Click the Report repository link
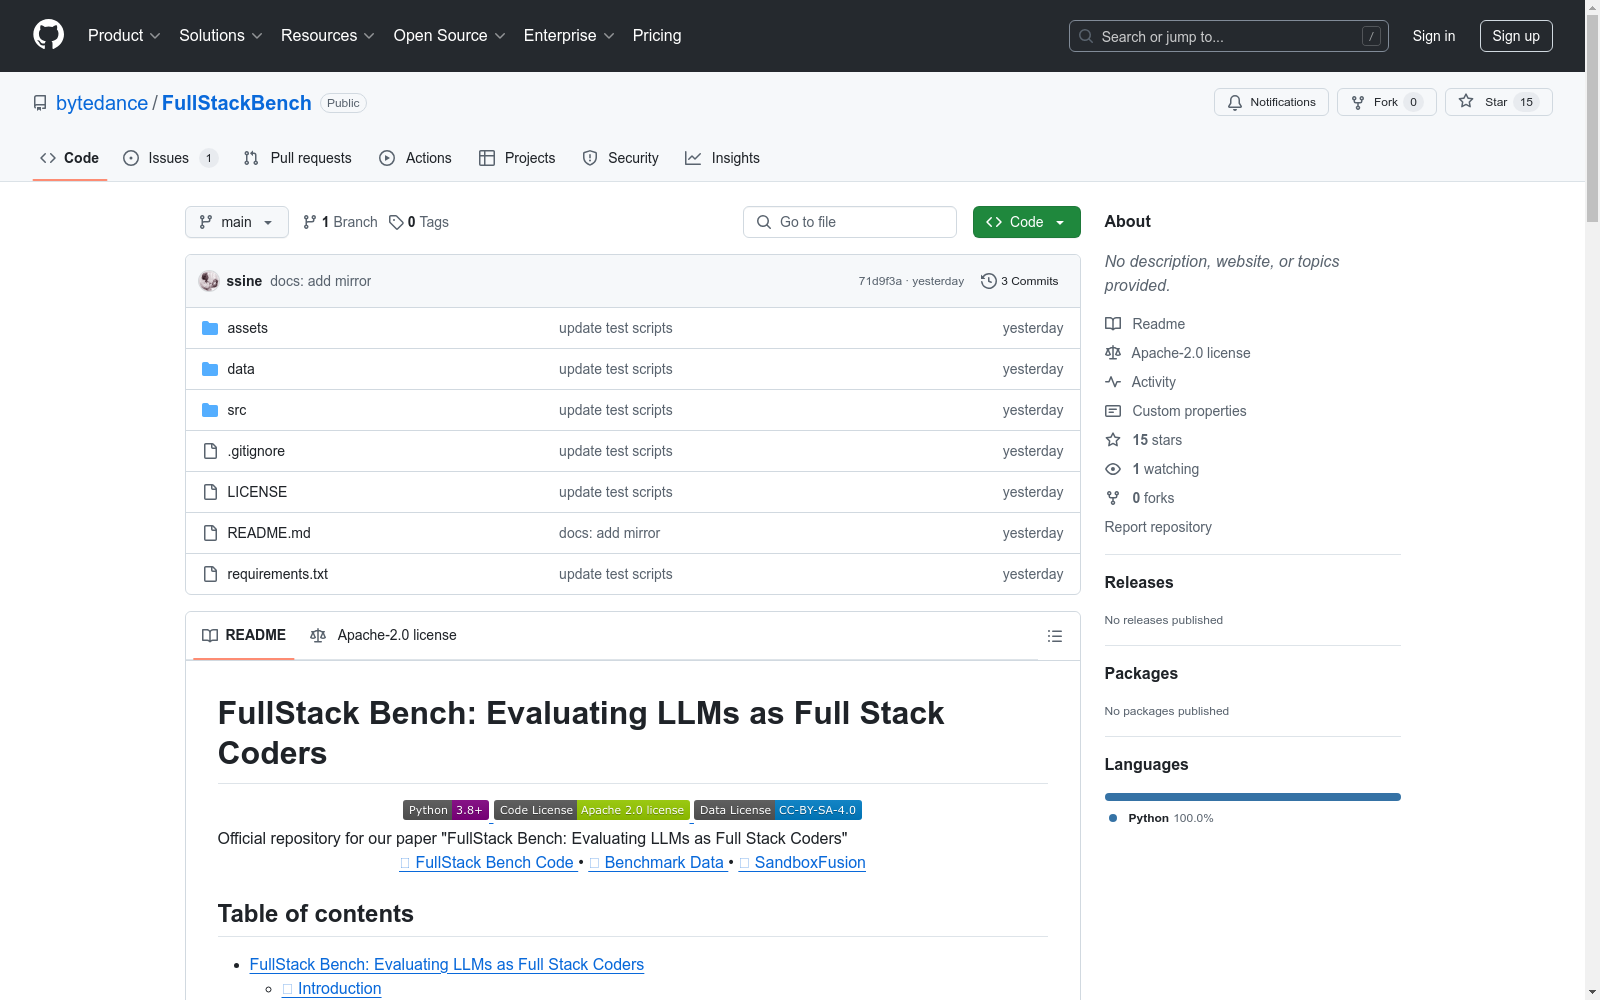The width and height of the screenshot is (1600, 1000). [1158, 527]
